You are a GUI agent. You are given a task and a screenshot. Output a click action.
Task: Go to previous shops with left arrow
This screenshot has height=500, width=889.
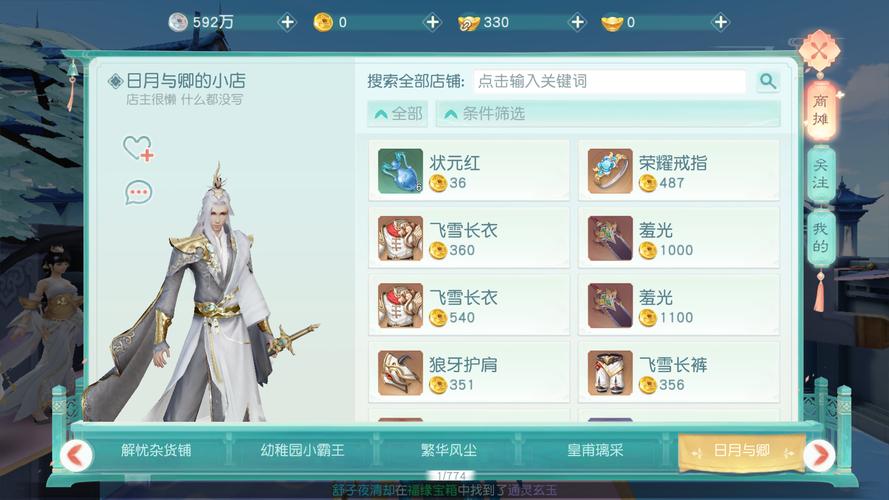[x=76, y=455]
